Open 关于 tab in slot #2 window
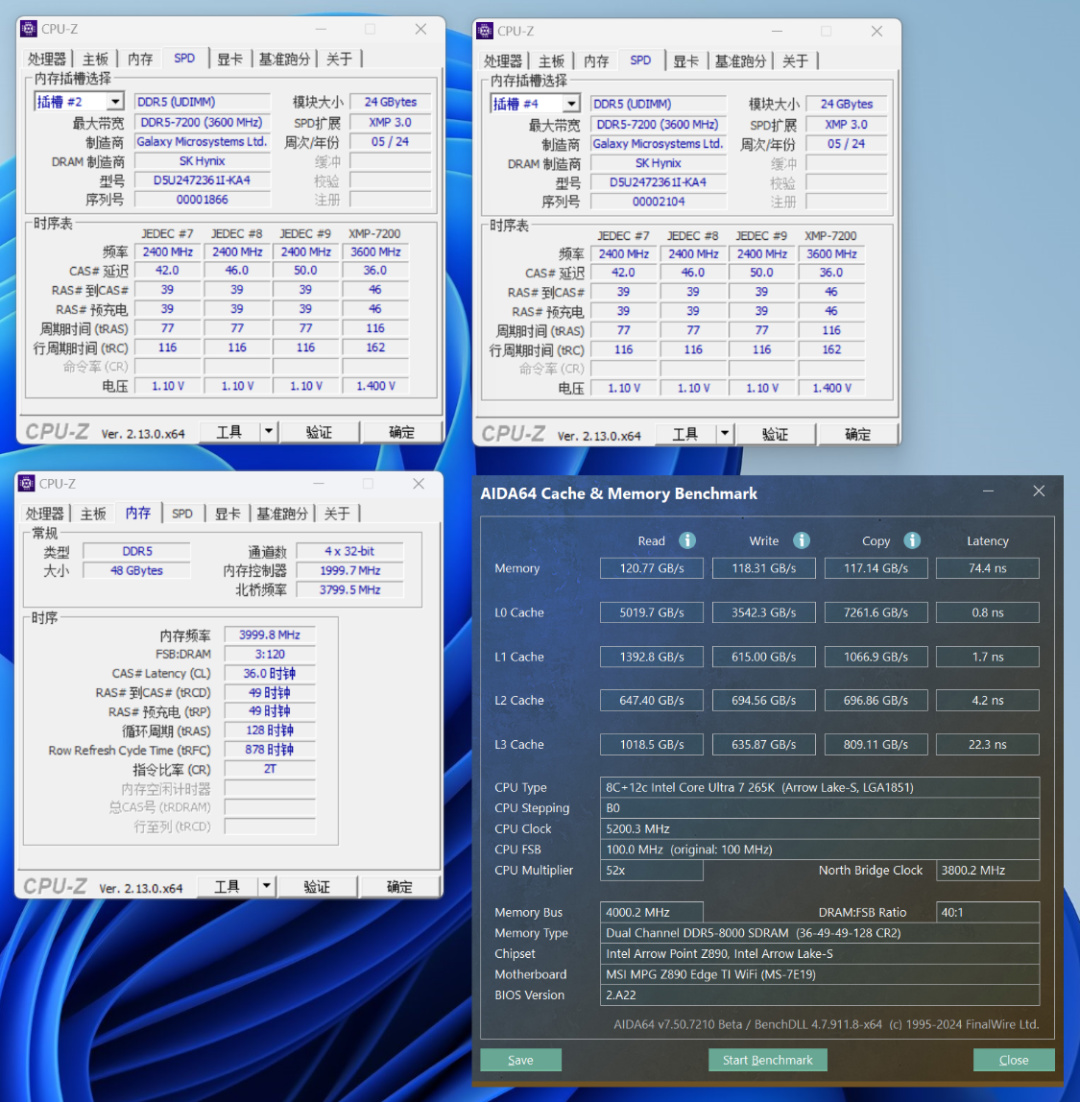1080x1102 pixels. [x=339, y=59]
